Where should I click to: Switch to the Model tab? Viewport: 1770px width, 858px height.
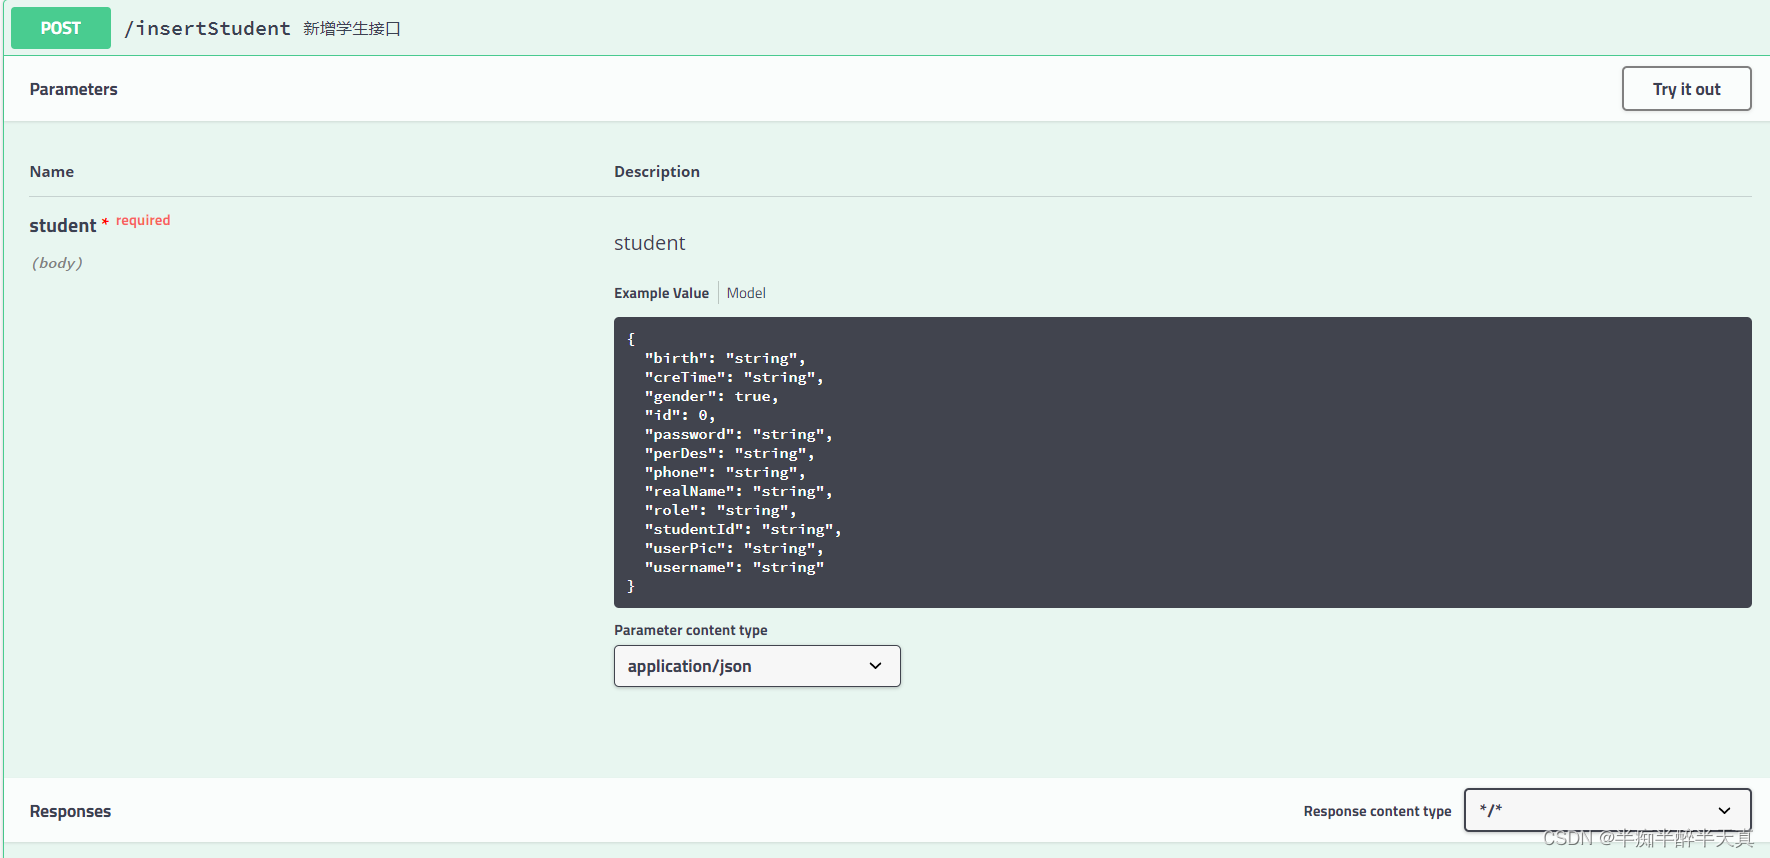(746, 293)
